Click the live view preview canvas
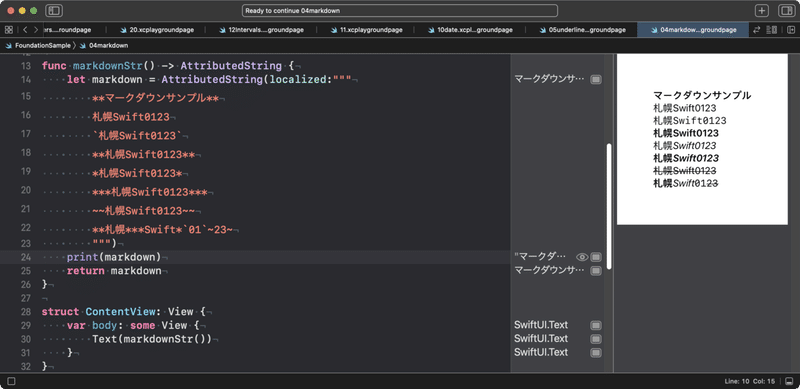800x389 pixels. [x=702, y=139]
